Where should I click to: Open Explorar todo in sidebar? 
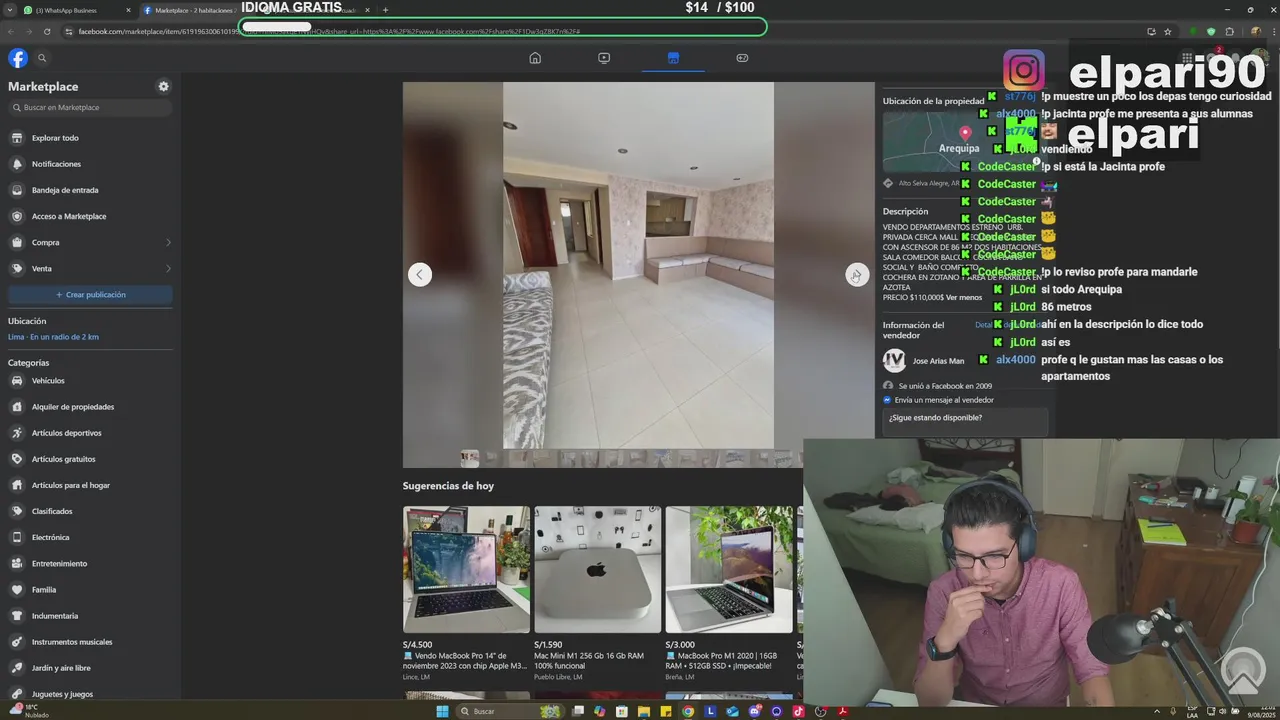pos(90,138)
